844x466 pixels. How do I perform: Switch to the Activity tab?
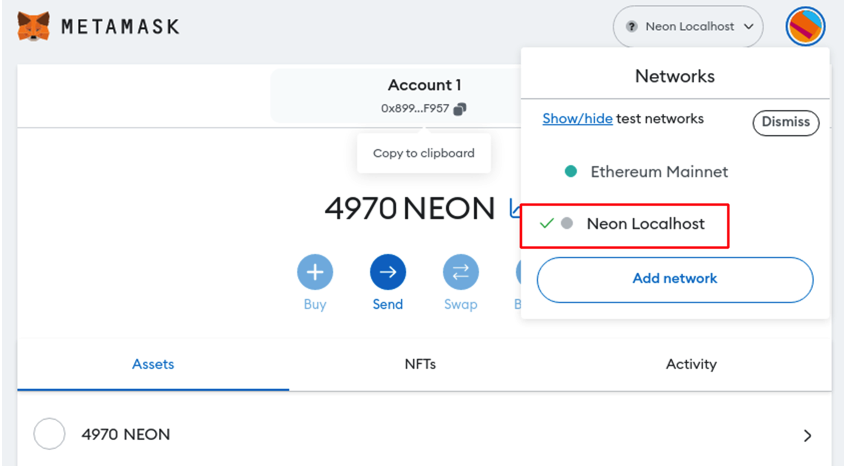[x=691, y=364]
